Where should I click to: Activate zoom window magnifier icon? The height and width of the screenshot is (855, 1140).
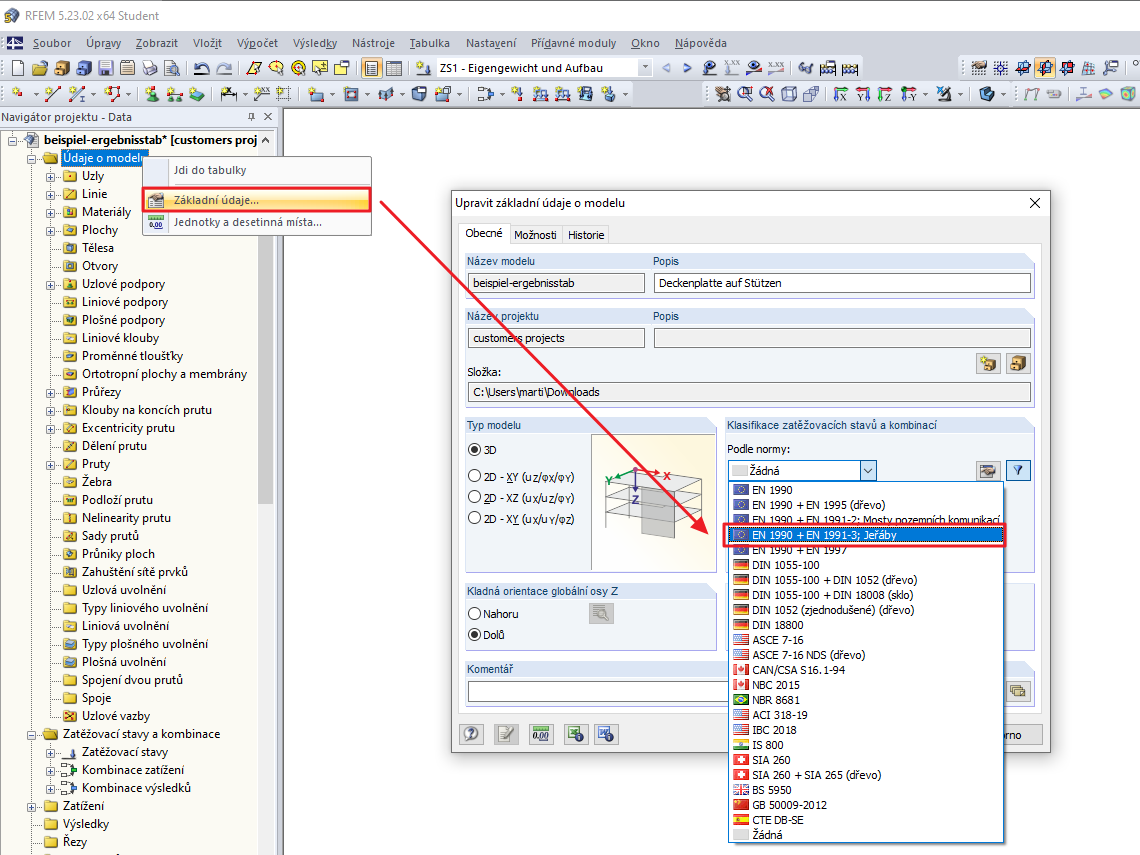pos(744,94)
